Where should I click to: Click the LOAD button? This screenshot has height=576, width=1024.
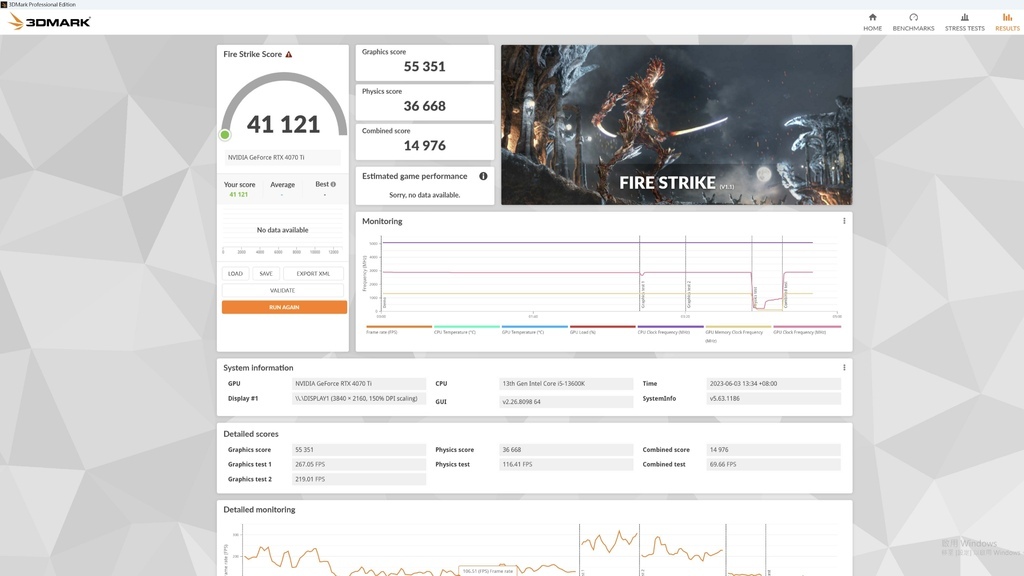[x=235, y=274]
